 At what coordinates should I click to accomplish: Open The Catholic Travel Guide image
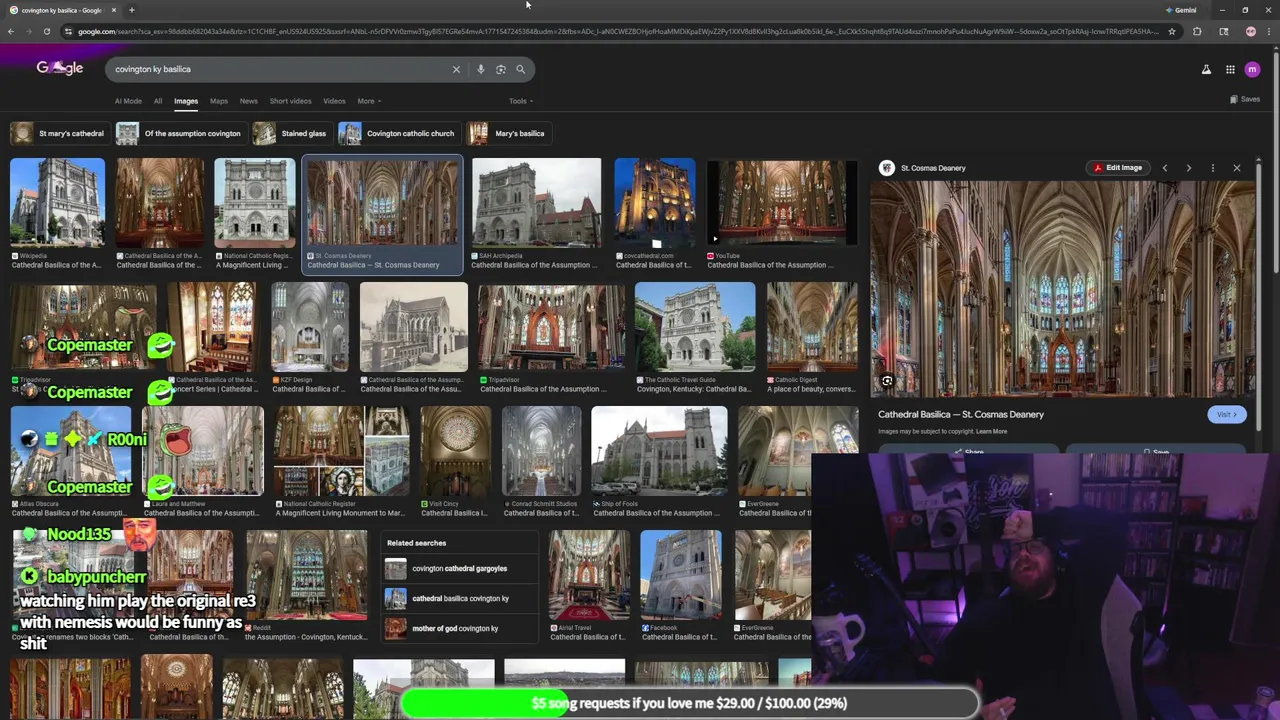pyautogui.click(x=695, y=327)
